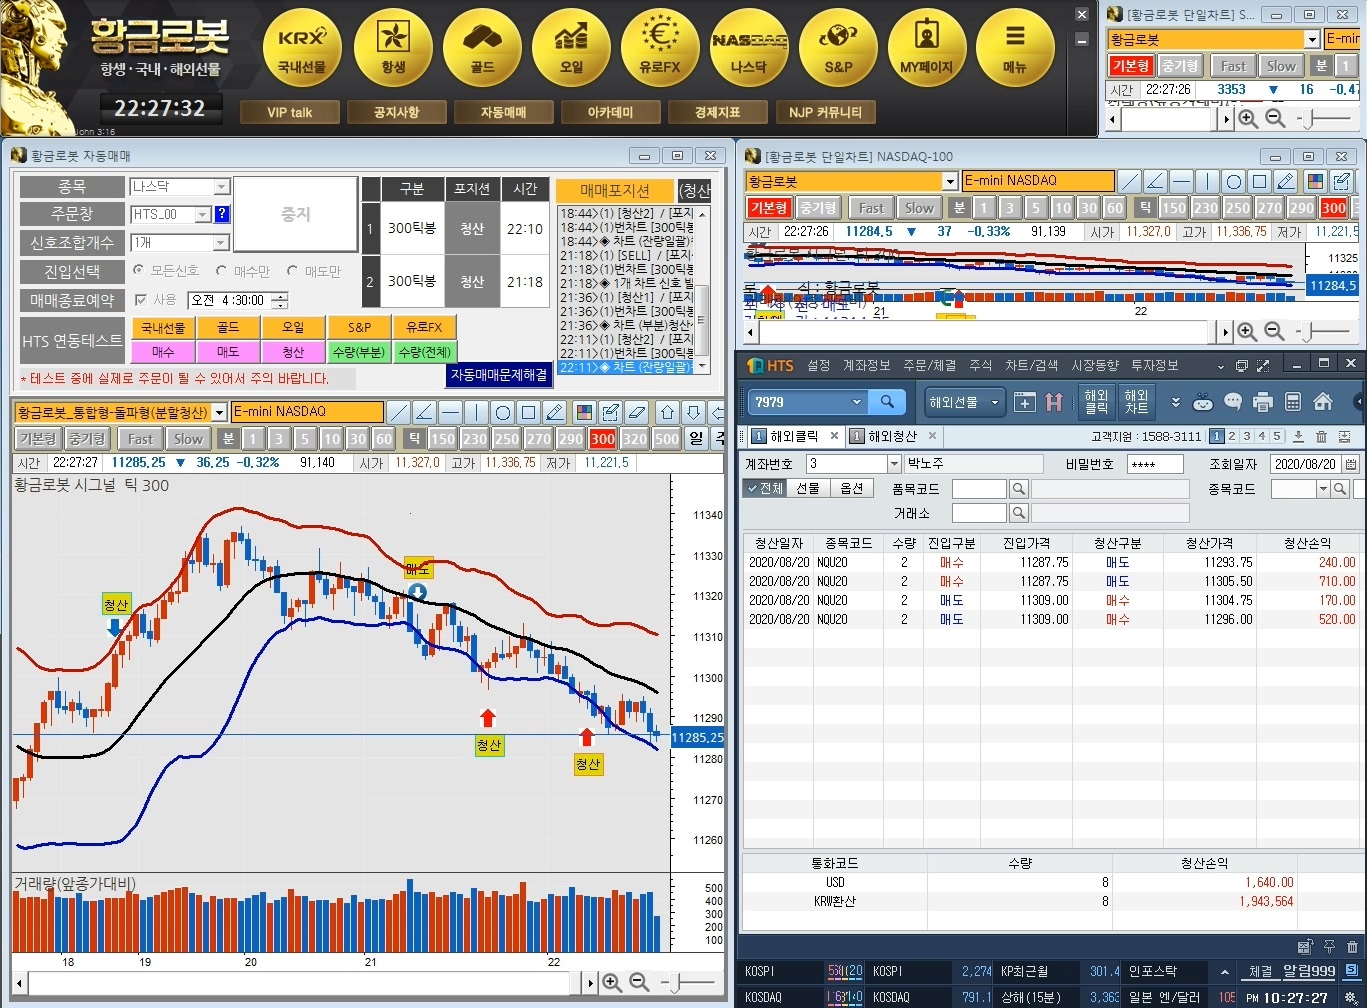This screenshot has height=1008, width=1370.
Task: Open the HTS chat bubble icon
Action: [x=1233, y=402]
